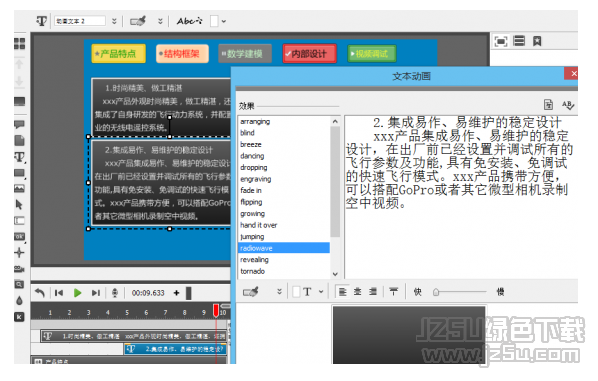Screen dimensions: 598x381
Task: Select the arrow cursor tool in sidebar
Action: [19, 205]
